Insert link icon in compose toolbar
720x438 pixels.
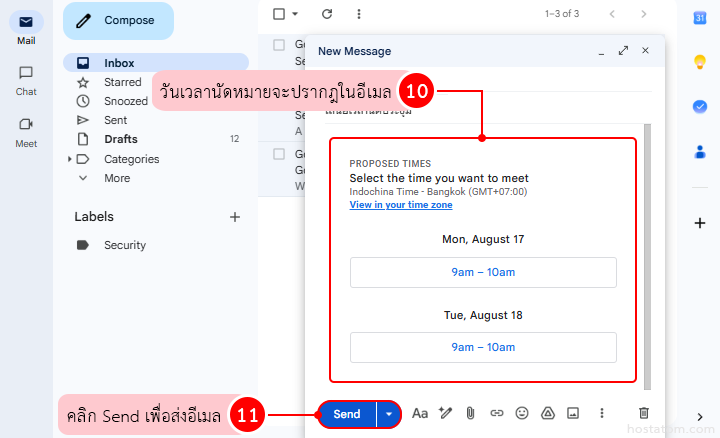click(x=496, y=413)
